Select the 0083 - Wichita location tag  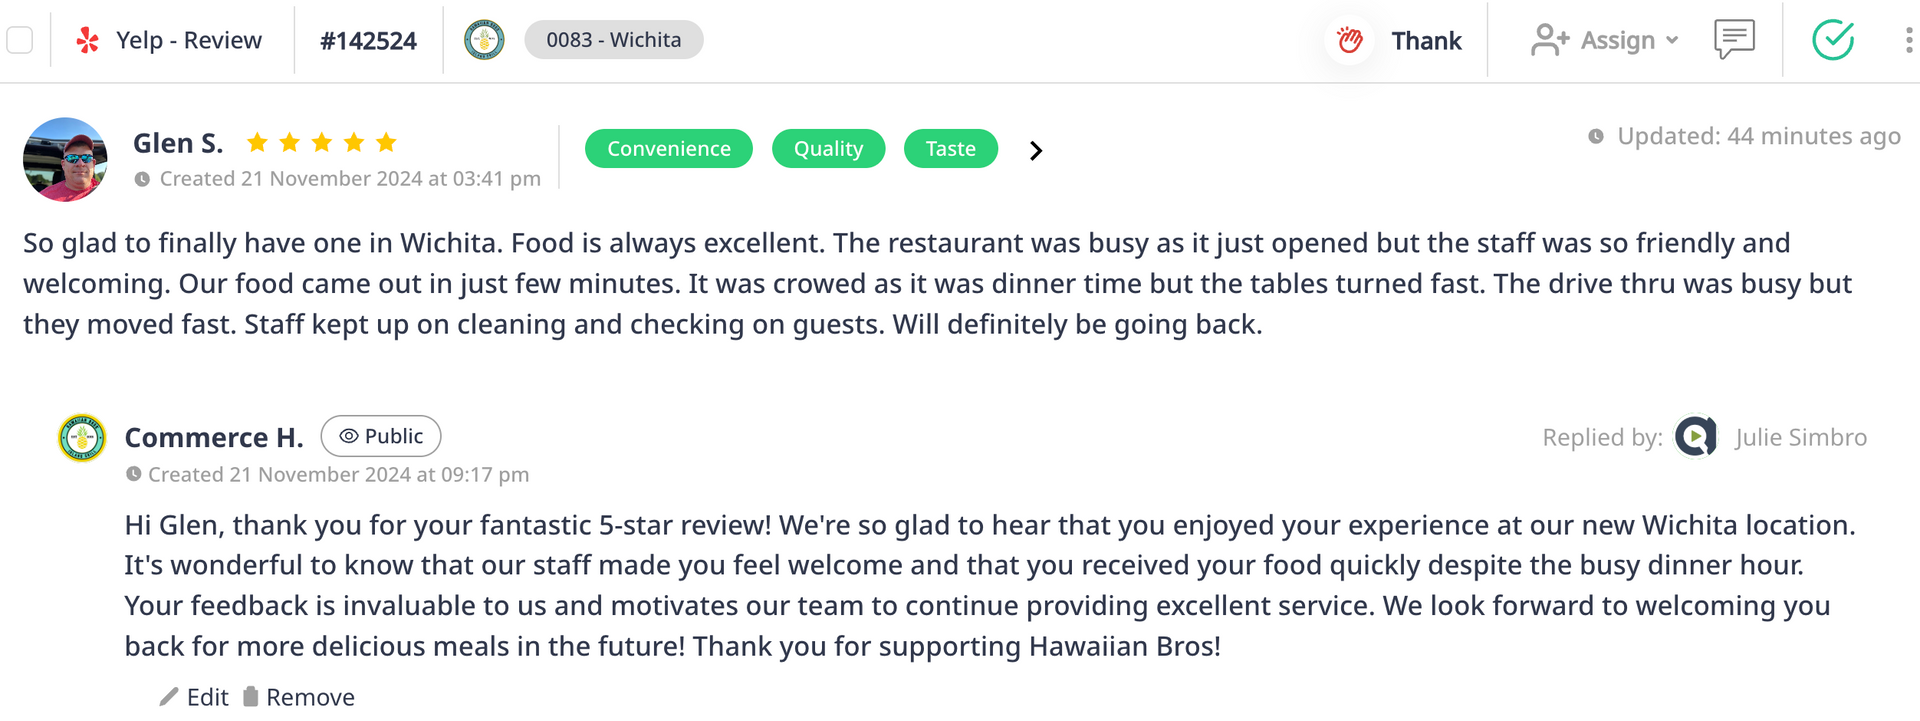[613, 40]
